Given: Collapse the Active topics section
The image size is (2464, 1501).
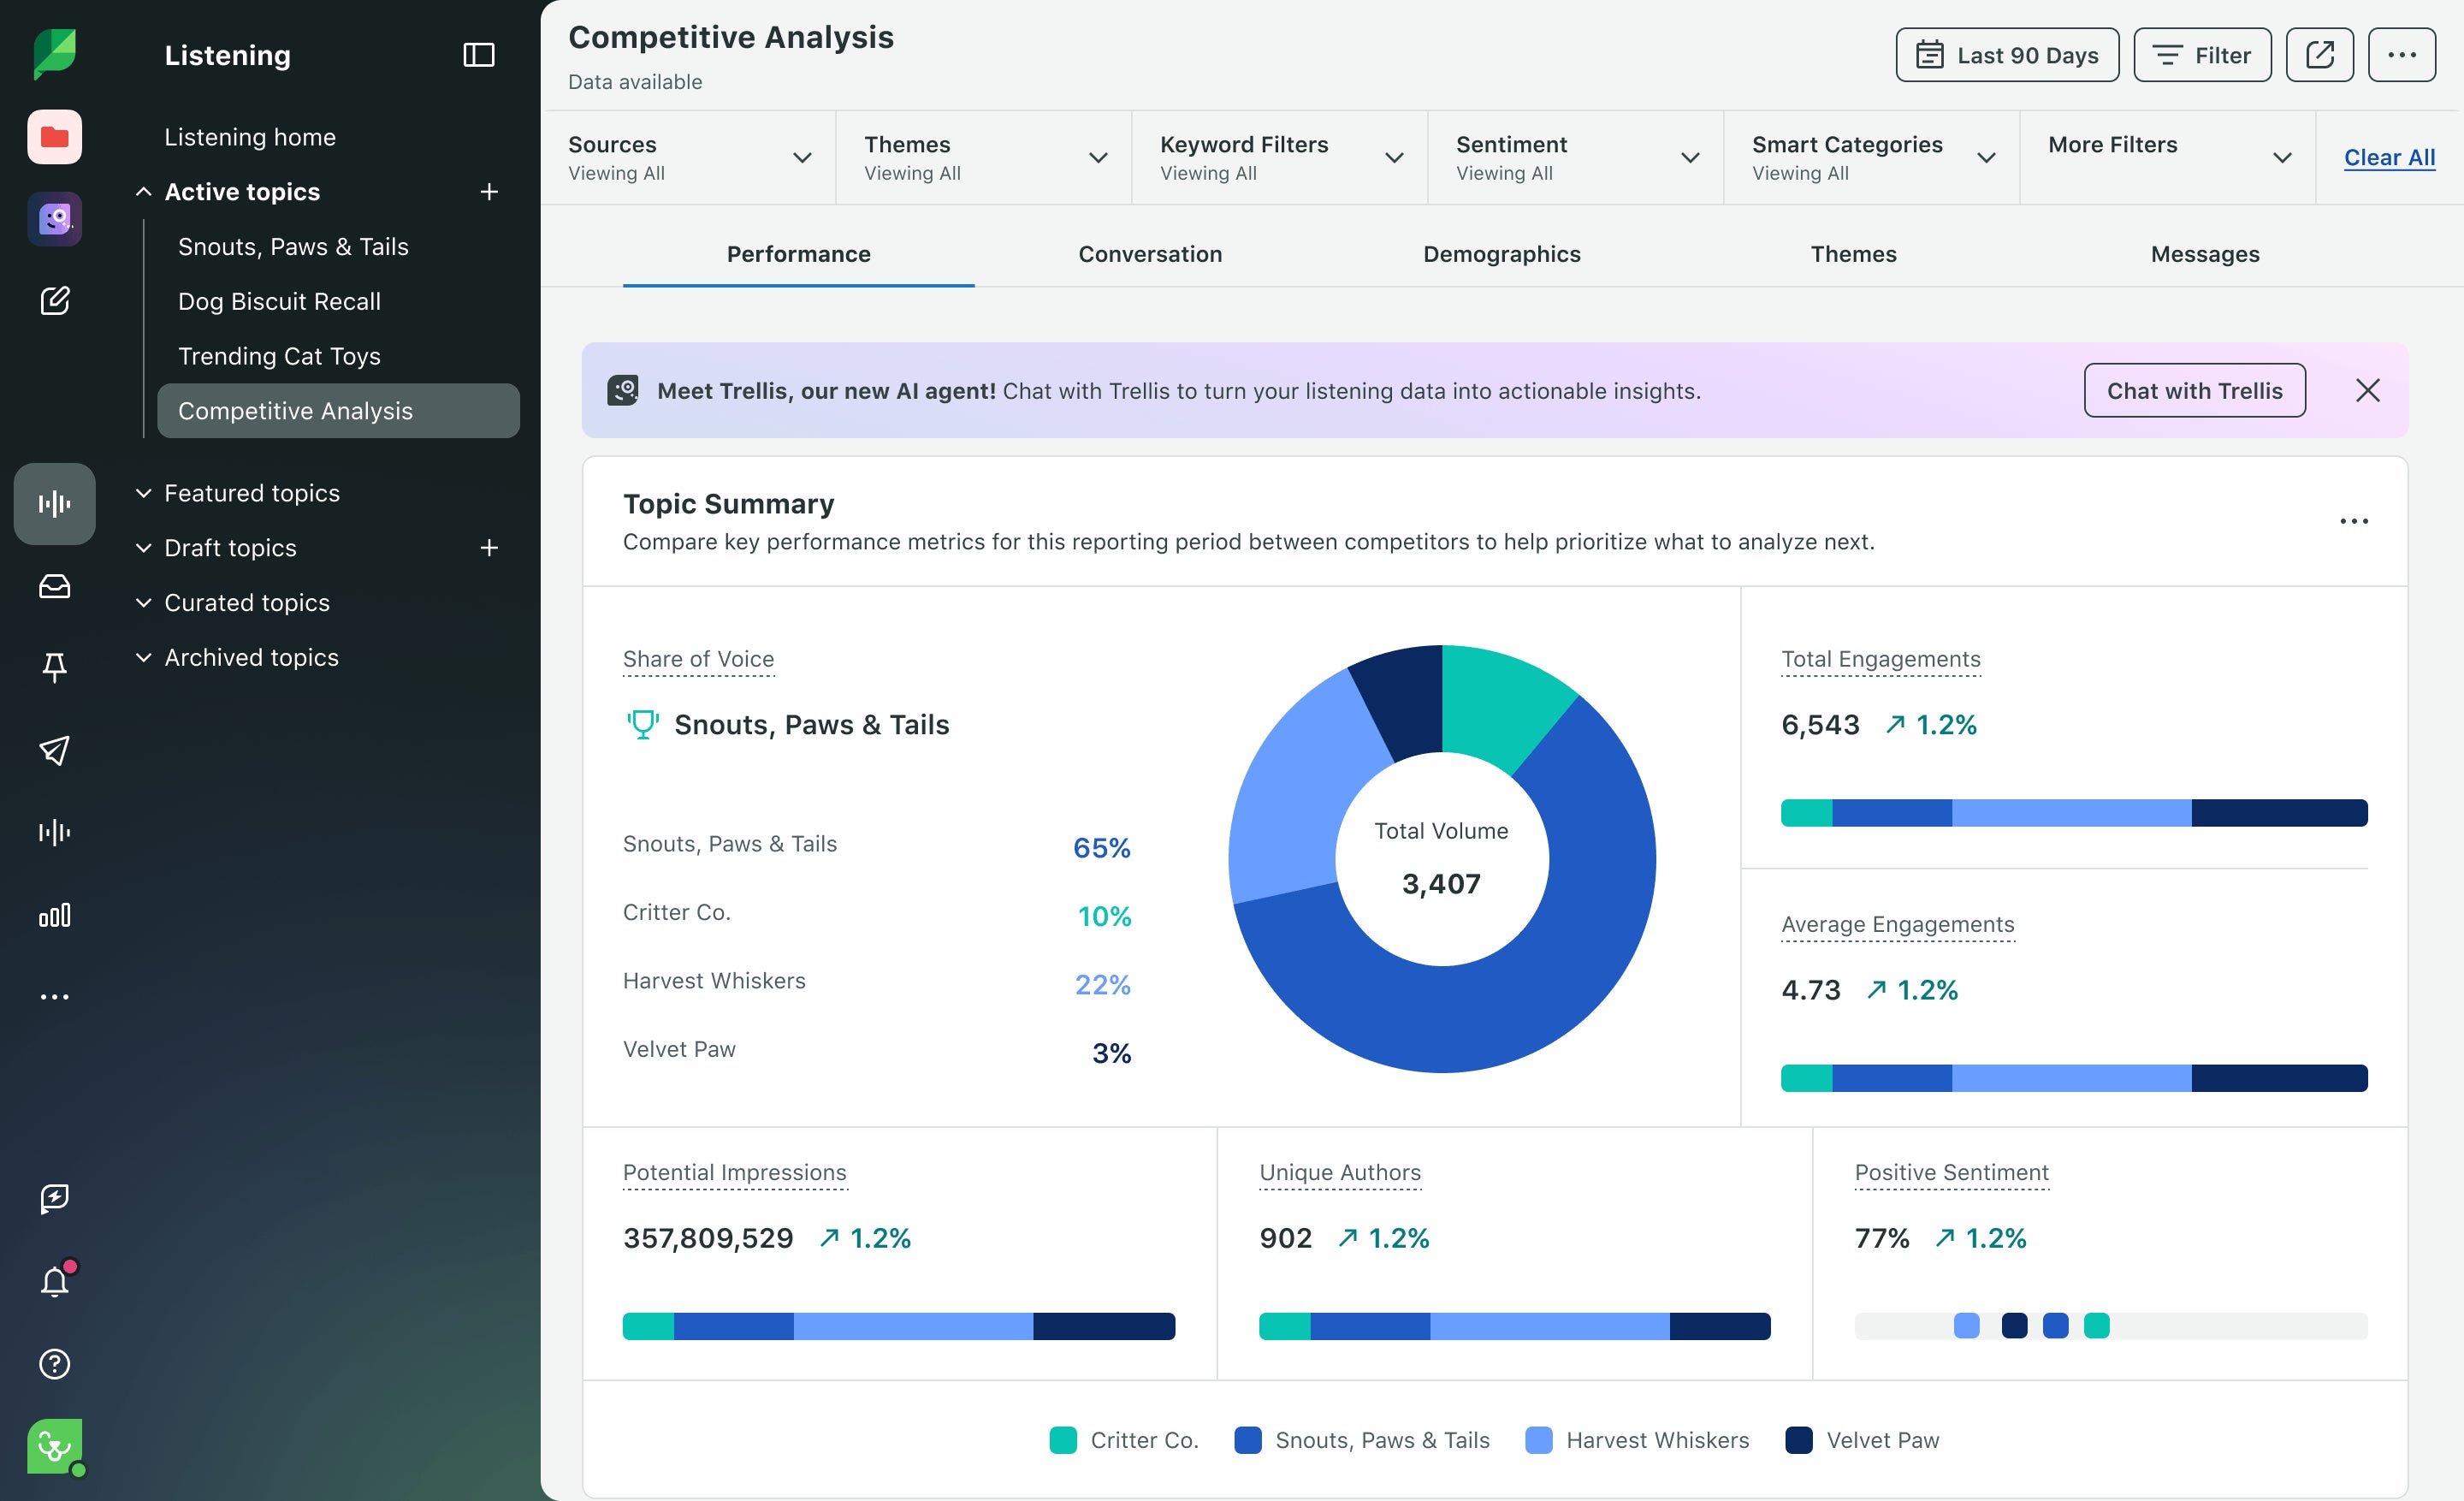Looking at the screenshot, I should tap(143, 191).
